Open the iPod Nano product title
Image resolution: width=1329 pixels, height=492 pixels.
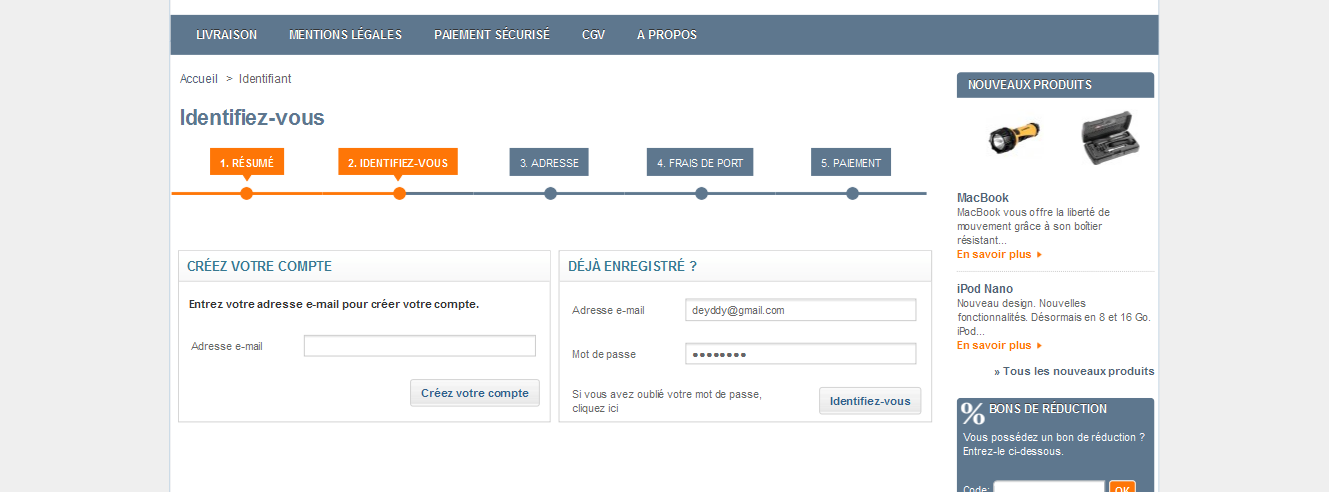pos(985,289)
